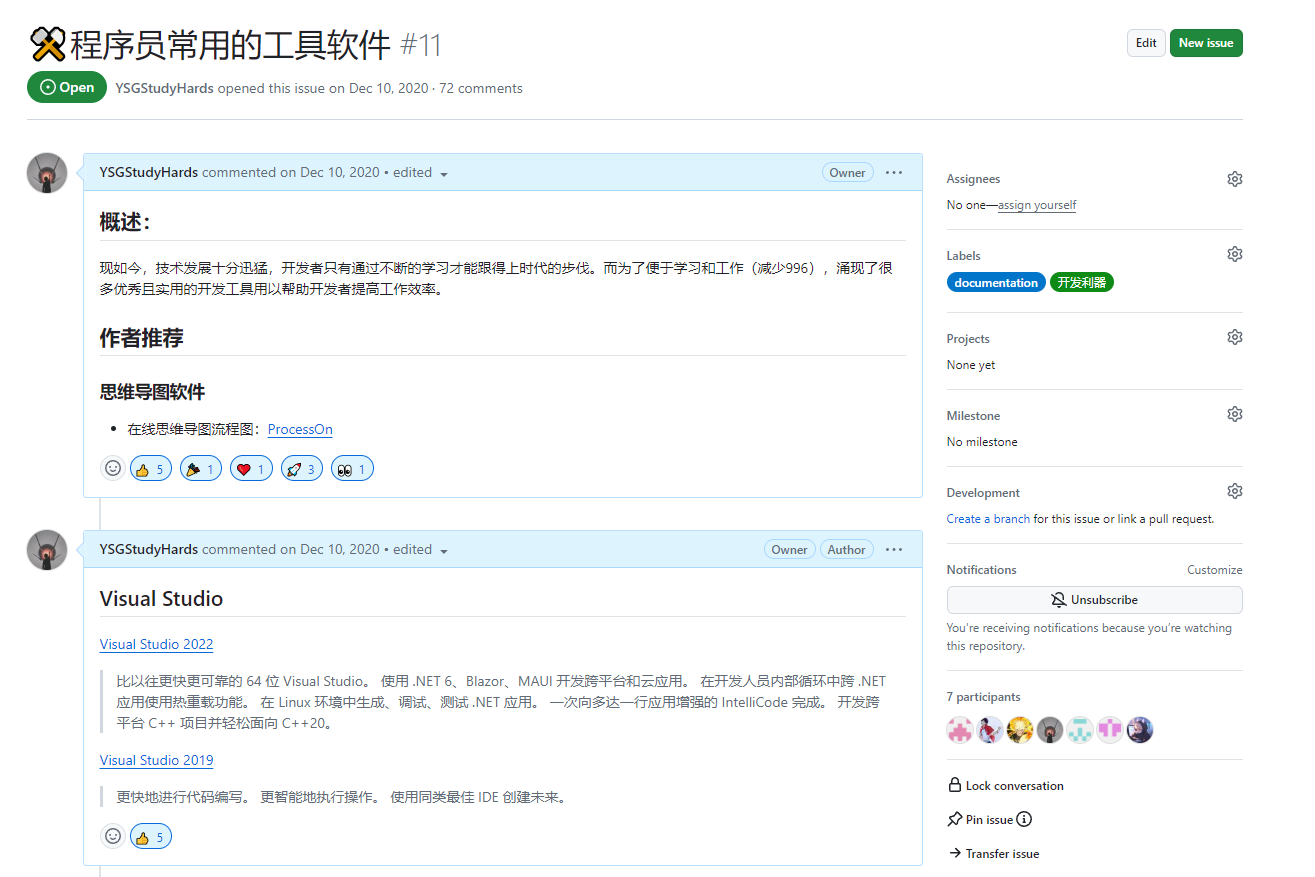Click YSGStudyHards author name in the issue header
Image resolution: width=1315 pixels, height=877 pixels.
(164, 88)
